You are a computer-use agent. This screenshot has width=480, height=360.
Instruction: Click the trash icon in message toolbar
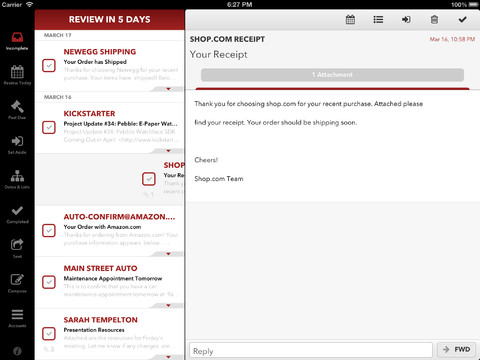coord(434,20)
